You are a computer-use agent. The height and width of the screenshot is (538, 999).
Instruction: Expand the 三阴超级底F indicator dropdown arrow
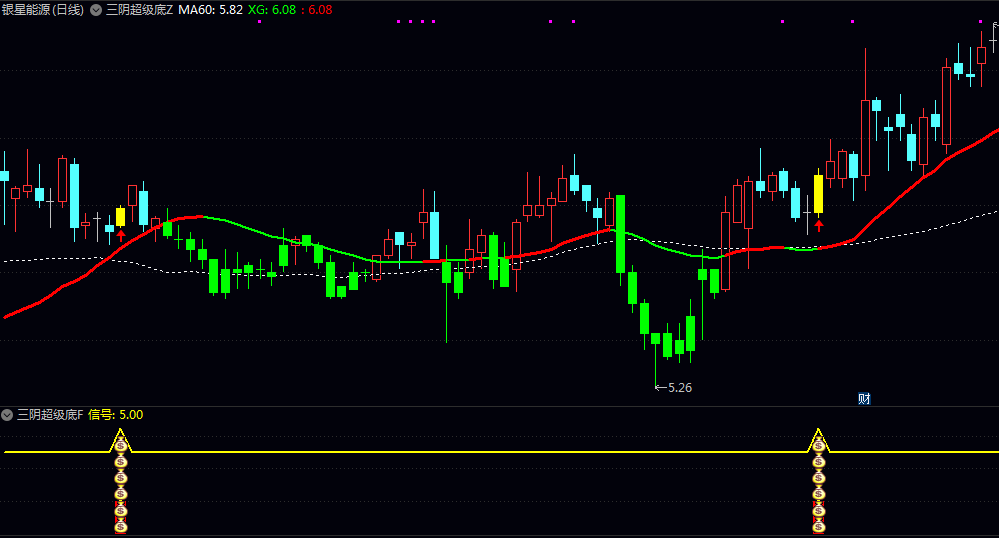pos(7,415)
